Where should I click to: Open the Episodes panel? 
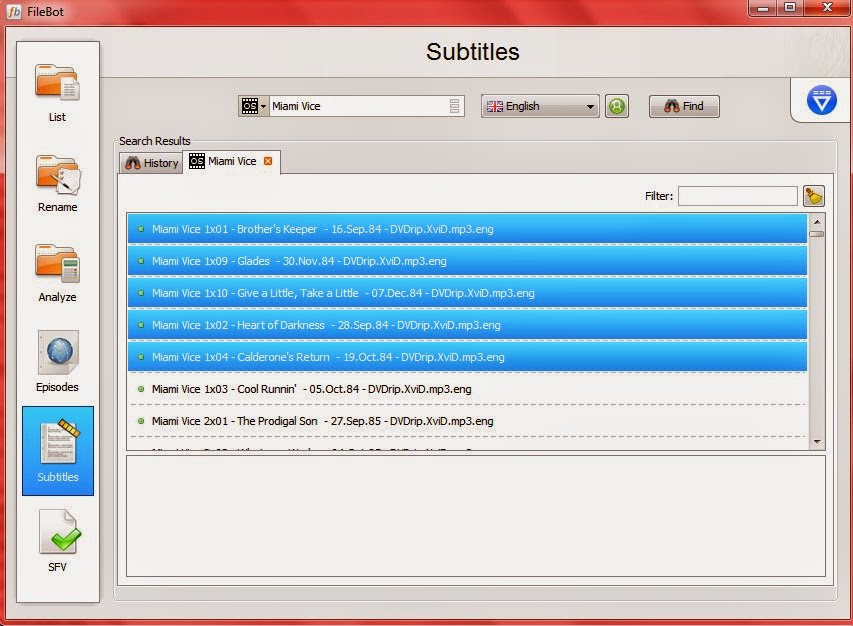pyautogui.click(x=57, y=362)
